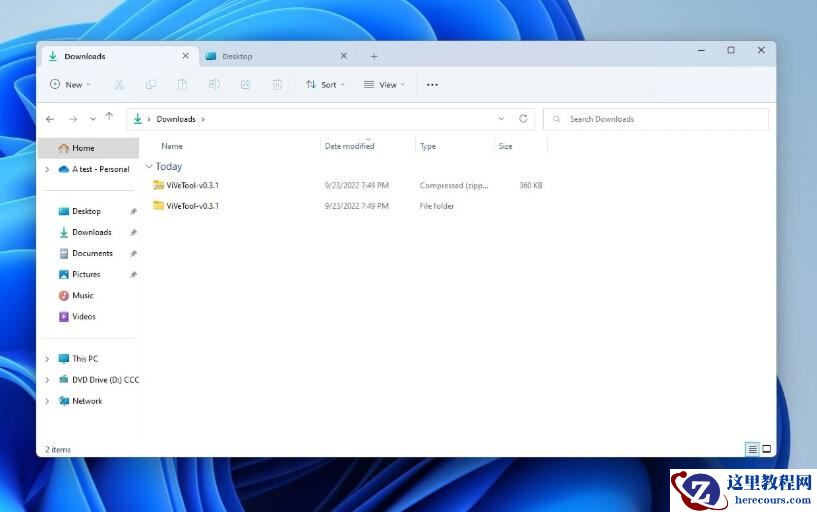Click the ViVeTool zip file icon

point(158,185)
